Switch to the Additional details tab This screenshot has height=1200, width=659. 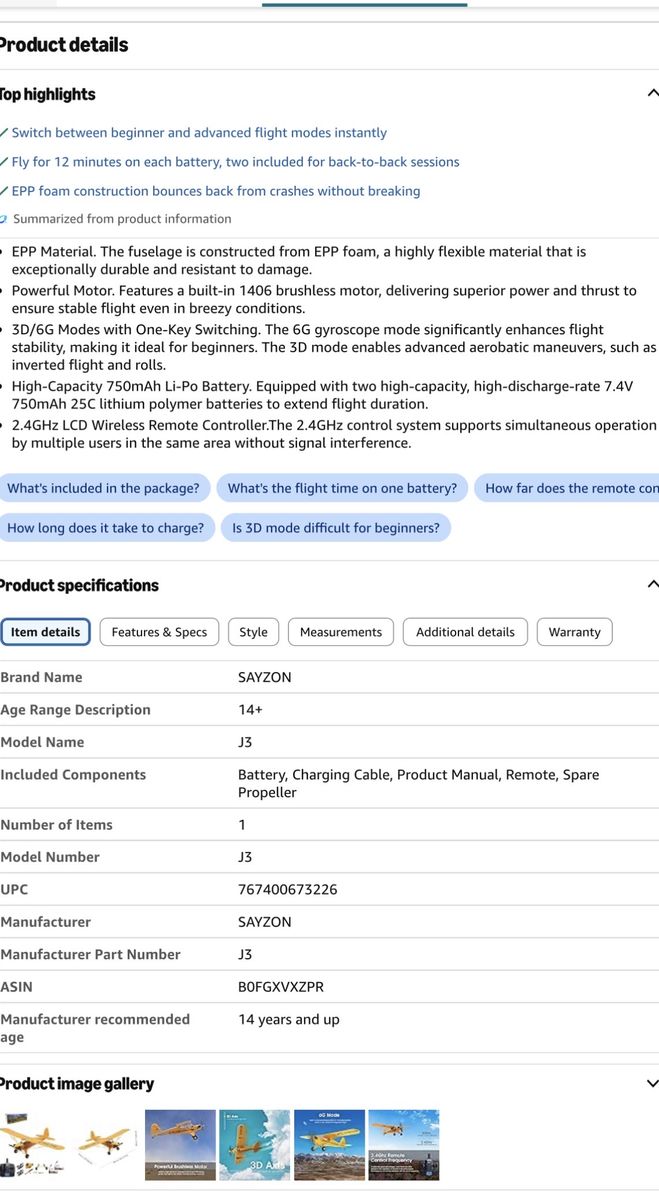[465, 632]
